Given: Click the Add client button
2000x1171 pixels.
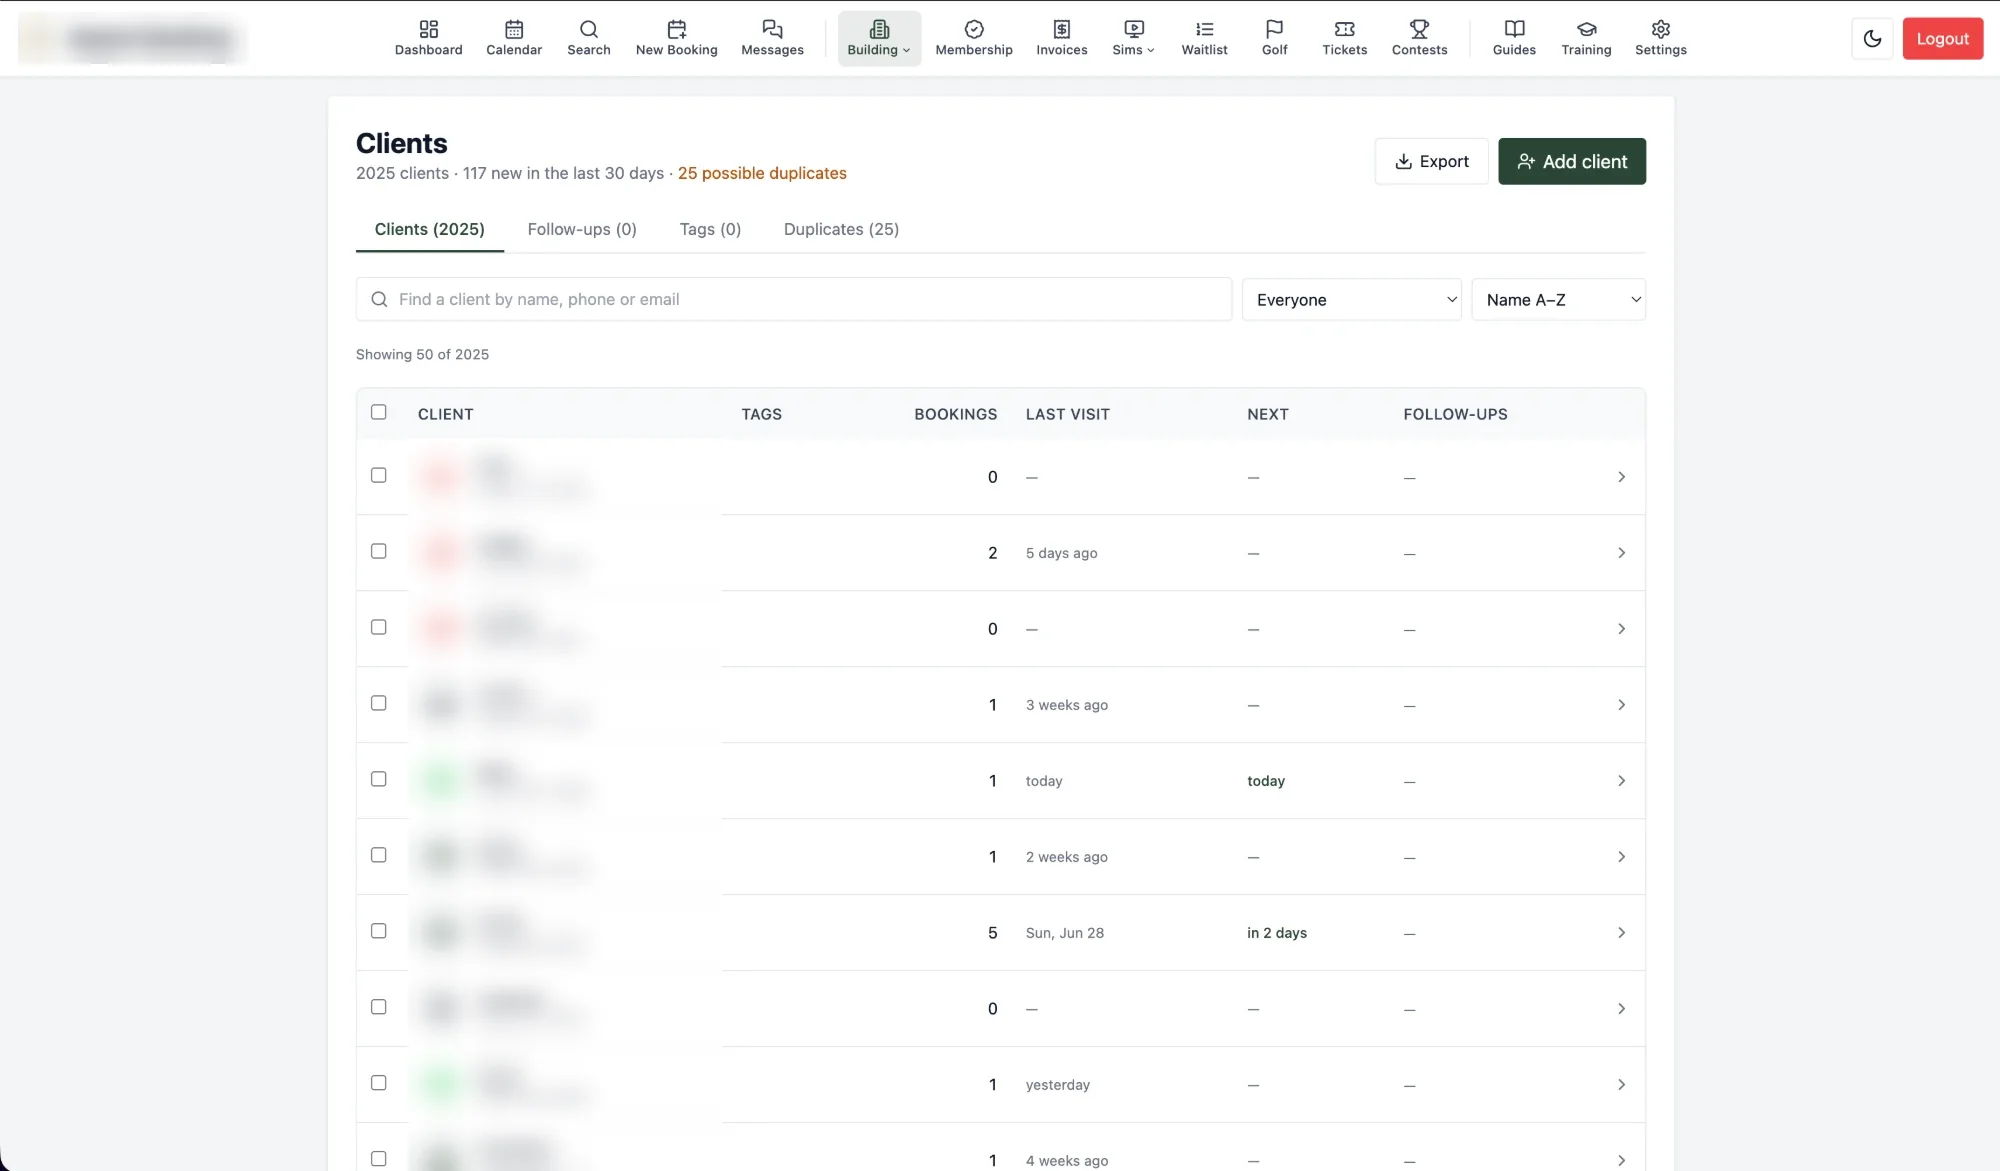Looking at the screenshot, I should click(x=1571, y=161).
